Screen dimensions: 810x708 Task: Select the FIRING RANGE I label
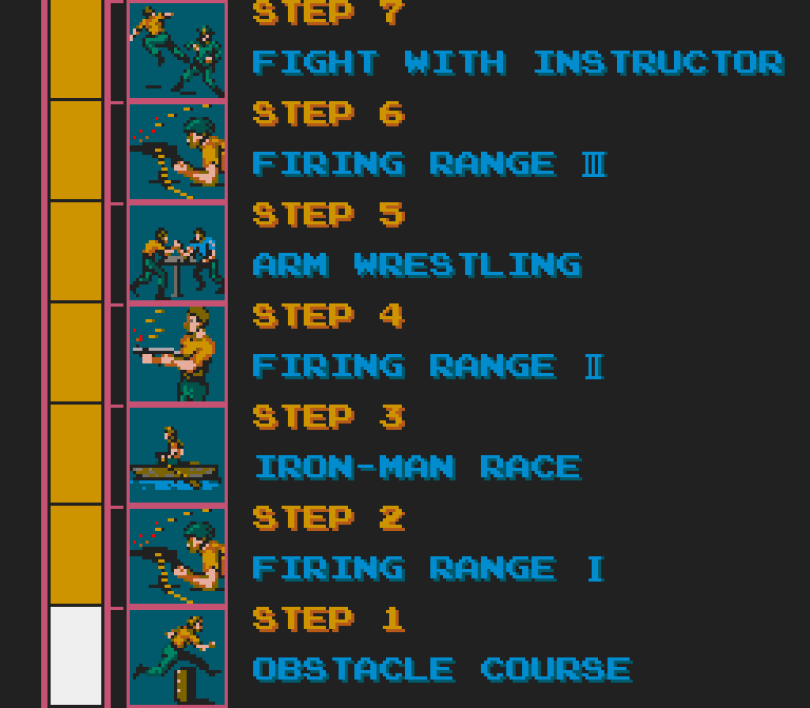(429, 568)
